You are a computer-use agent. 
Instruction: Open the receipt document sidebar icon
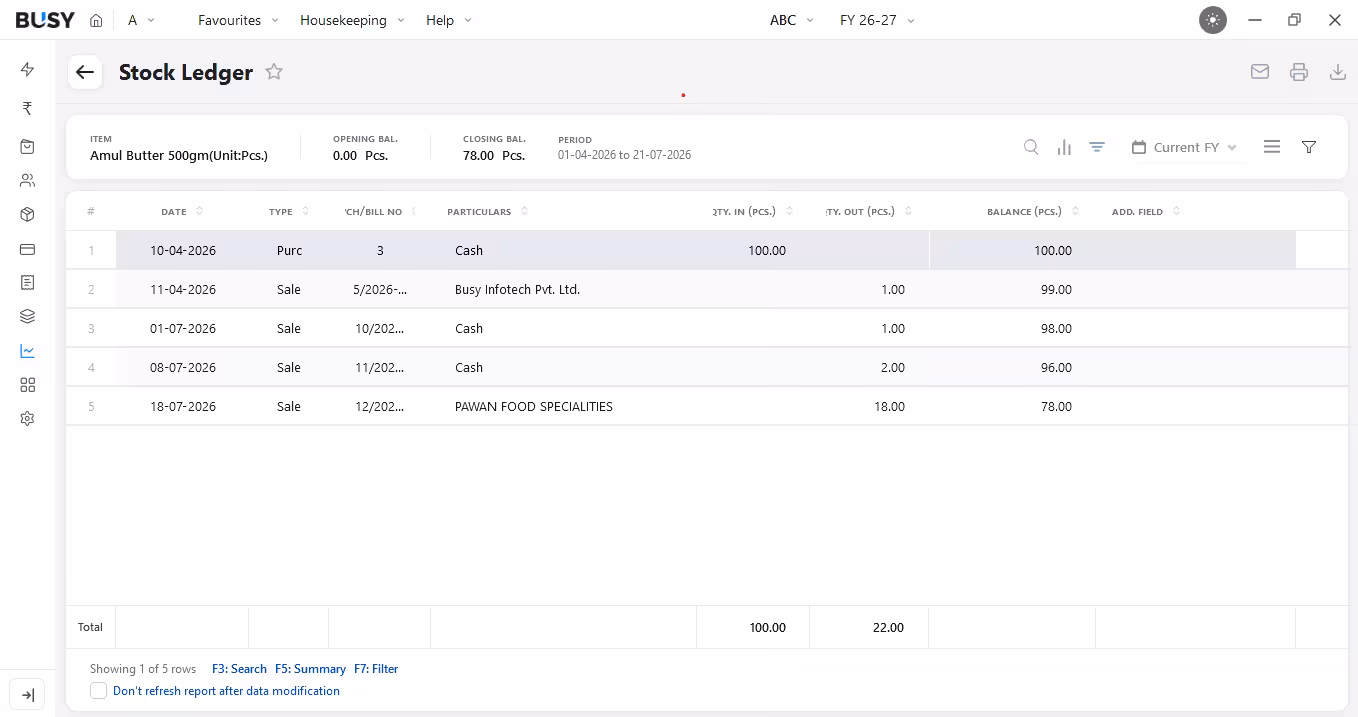coord(27,283)
